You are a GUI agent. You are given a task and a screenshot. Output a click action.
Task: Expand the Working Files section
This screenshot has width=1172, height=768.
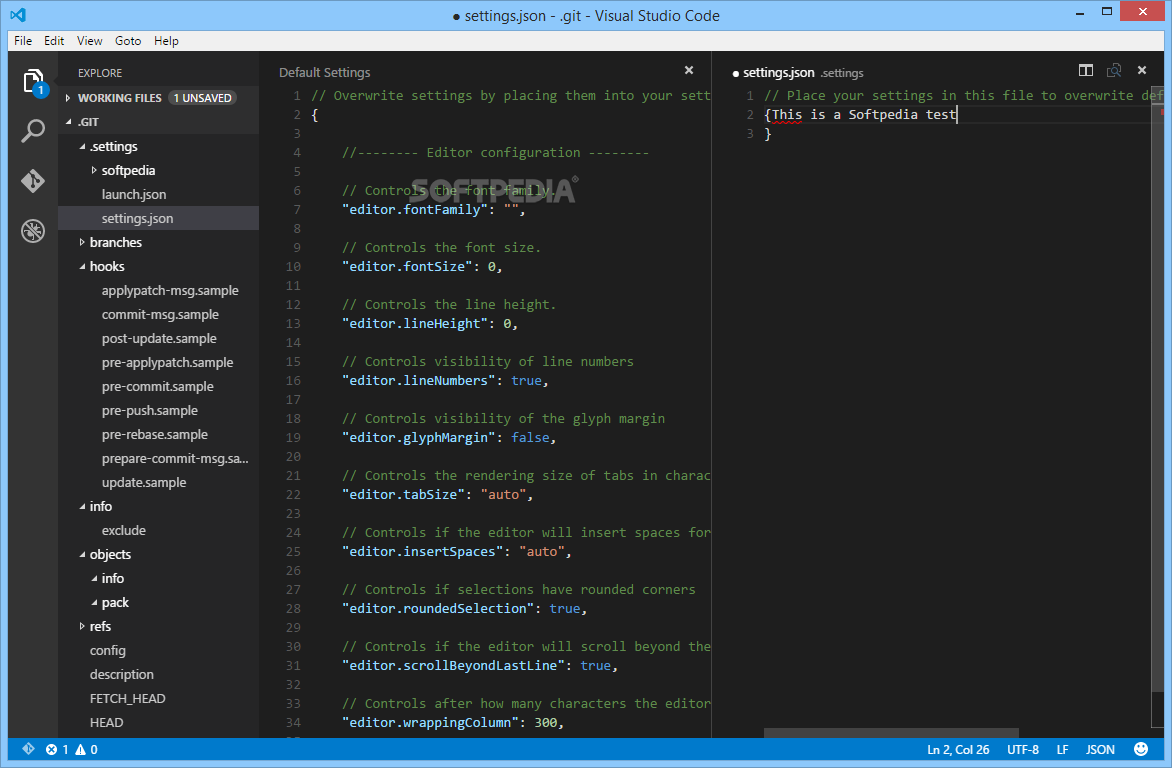tap(68, 98)
